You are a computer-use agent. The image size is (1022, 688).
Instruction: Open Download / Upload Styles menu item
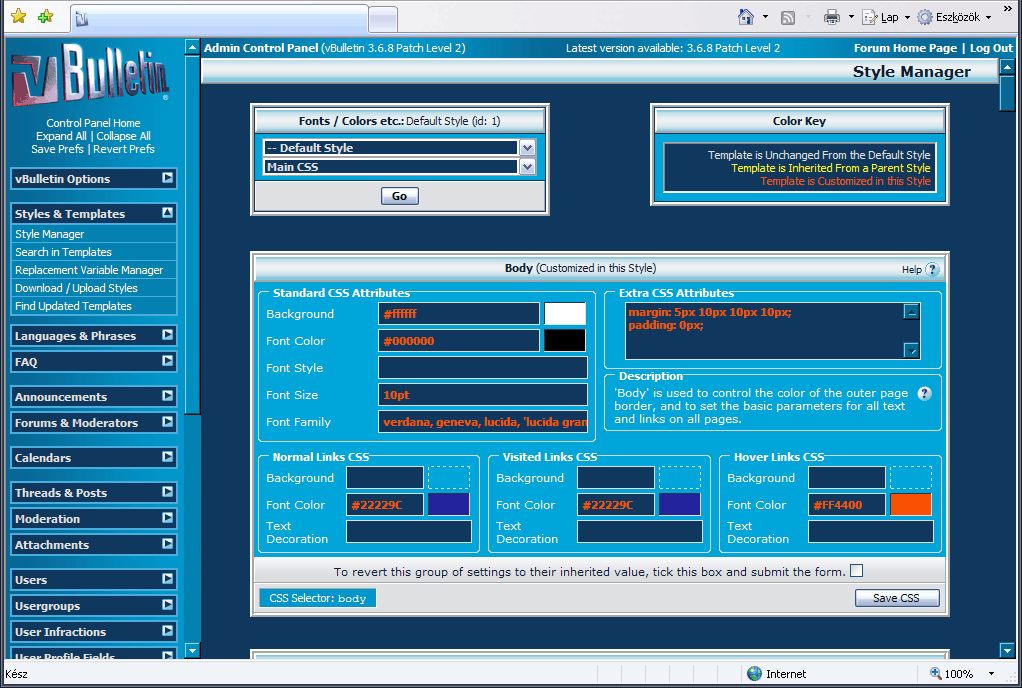point(76,288)
